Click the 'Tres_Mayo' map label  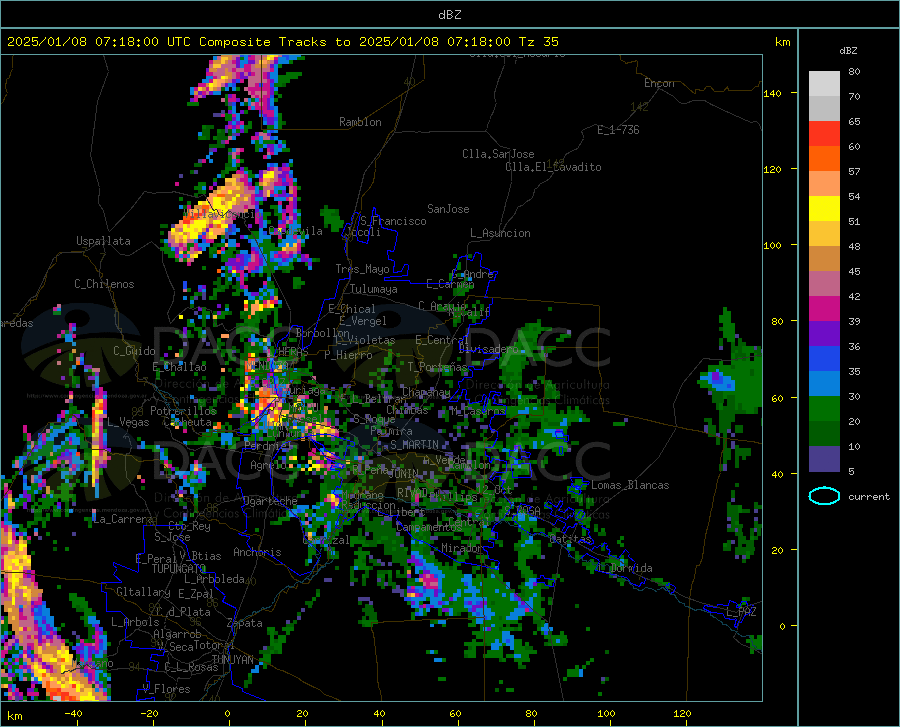[x=362, y=269]
